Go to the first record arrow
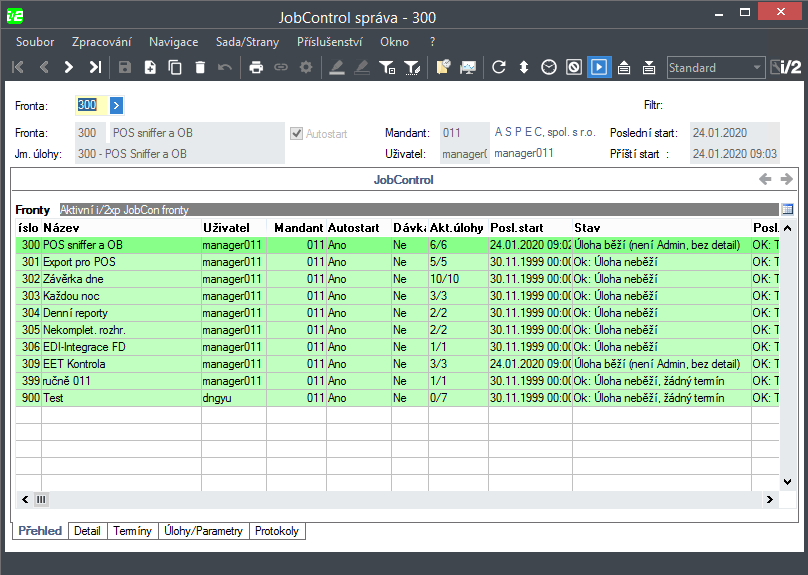Screen dimensions: 808x575 coord(18,67)
